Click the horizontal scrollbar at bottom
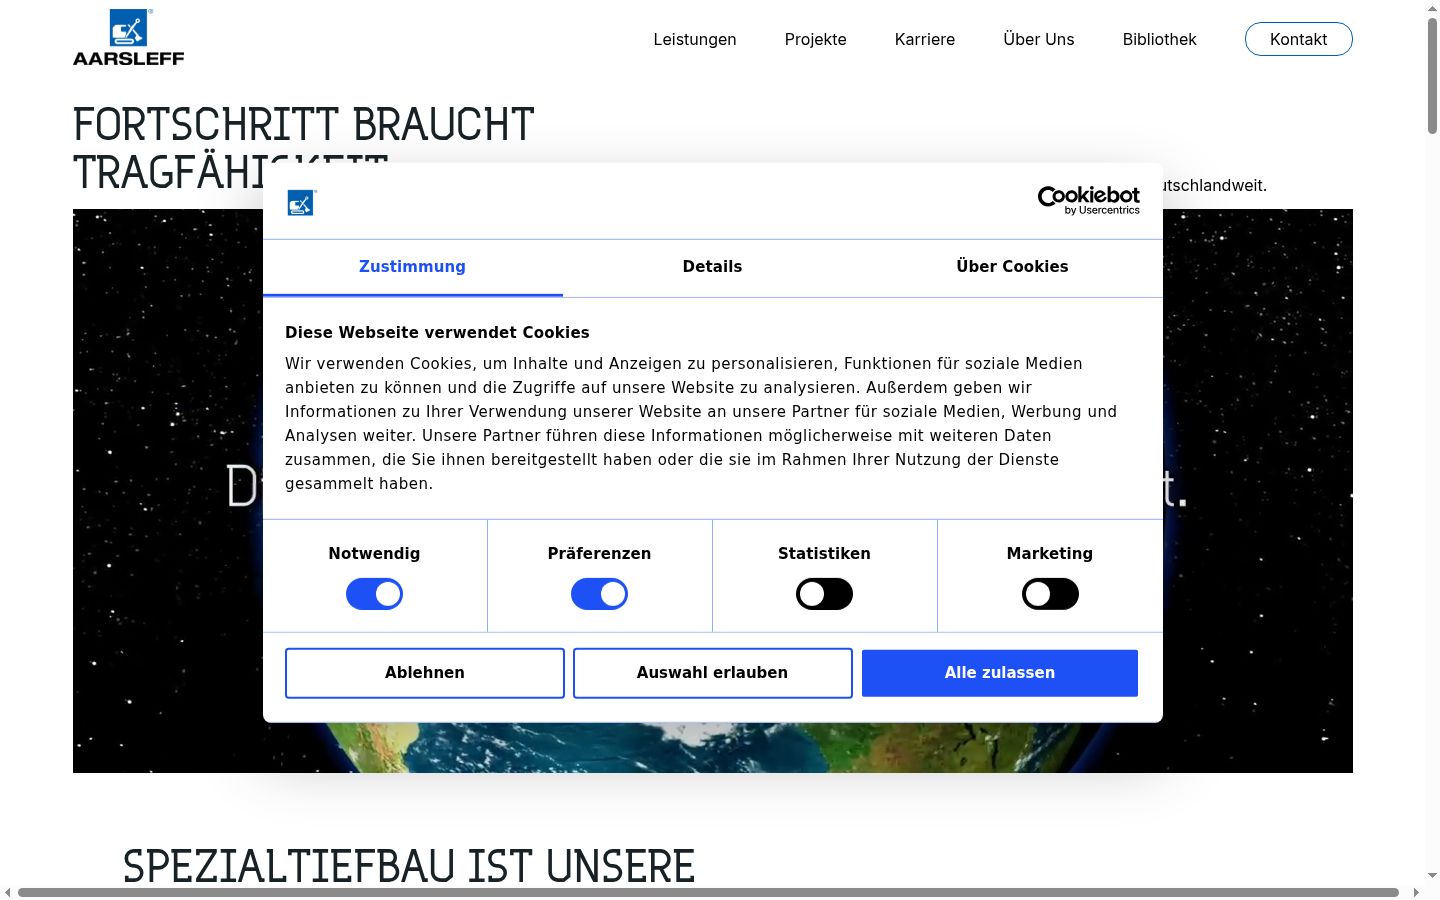Viewport: 1440px width, 900px height. (708, 892)
